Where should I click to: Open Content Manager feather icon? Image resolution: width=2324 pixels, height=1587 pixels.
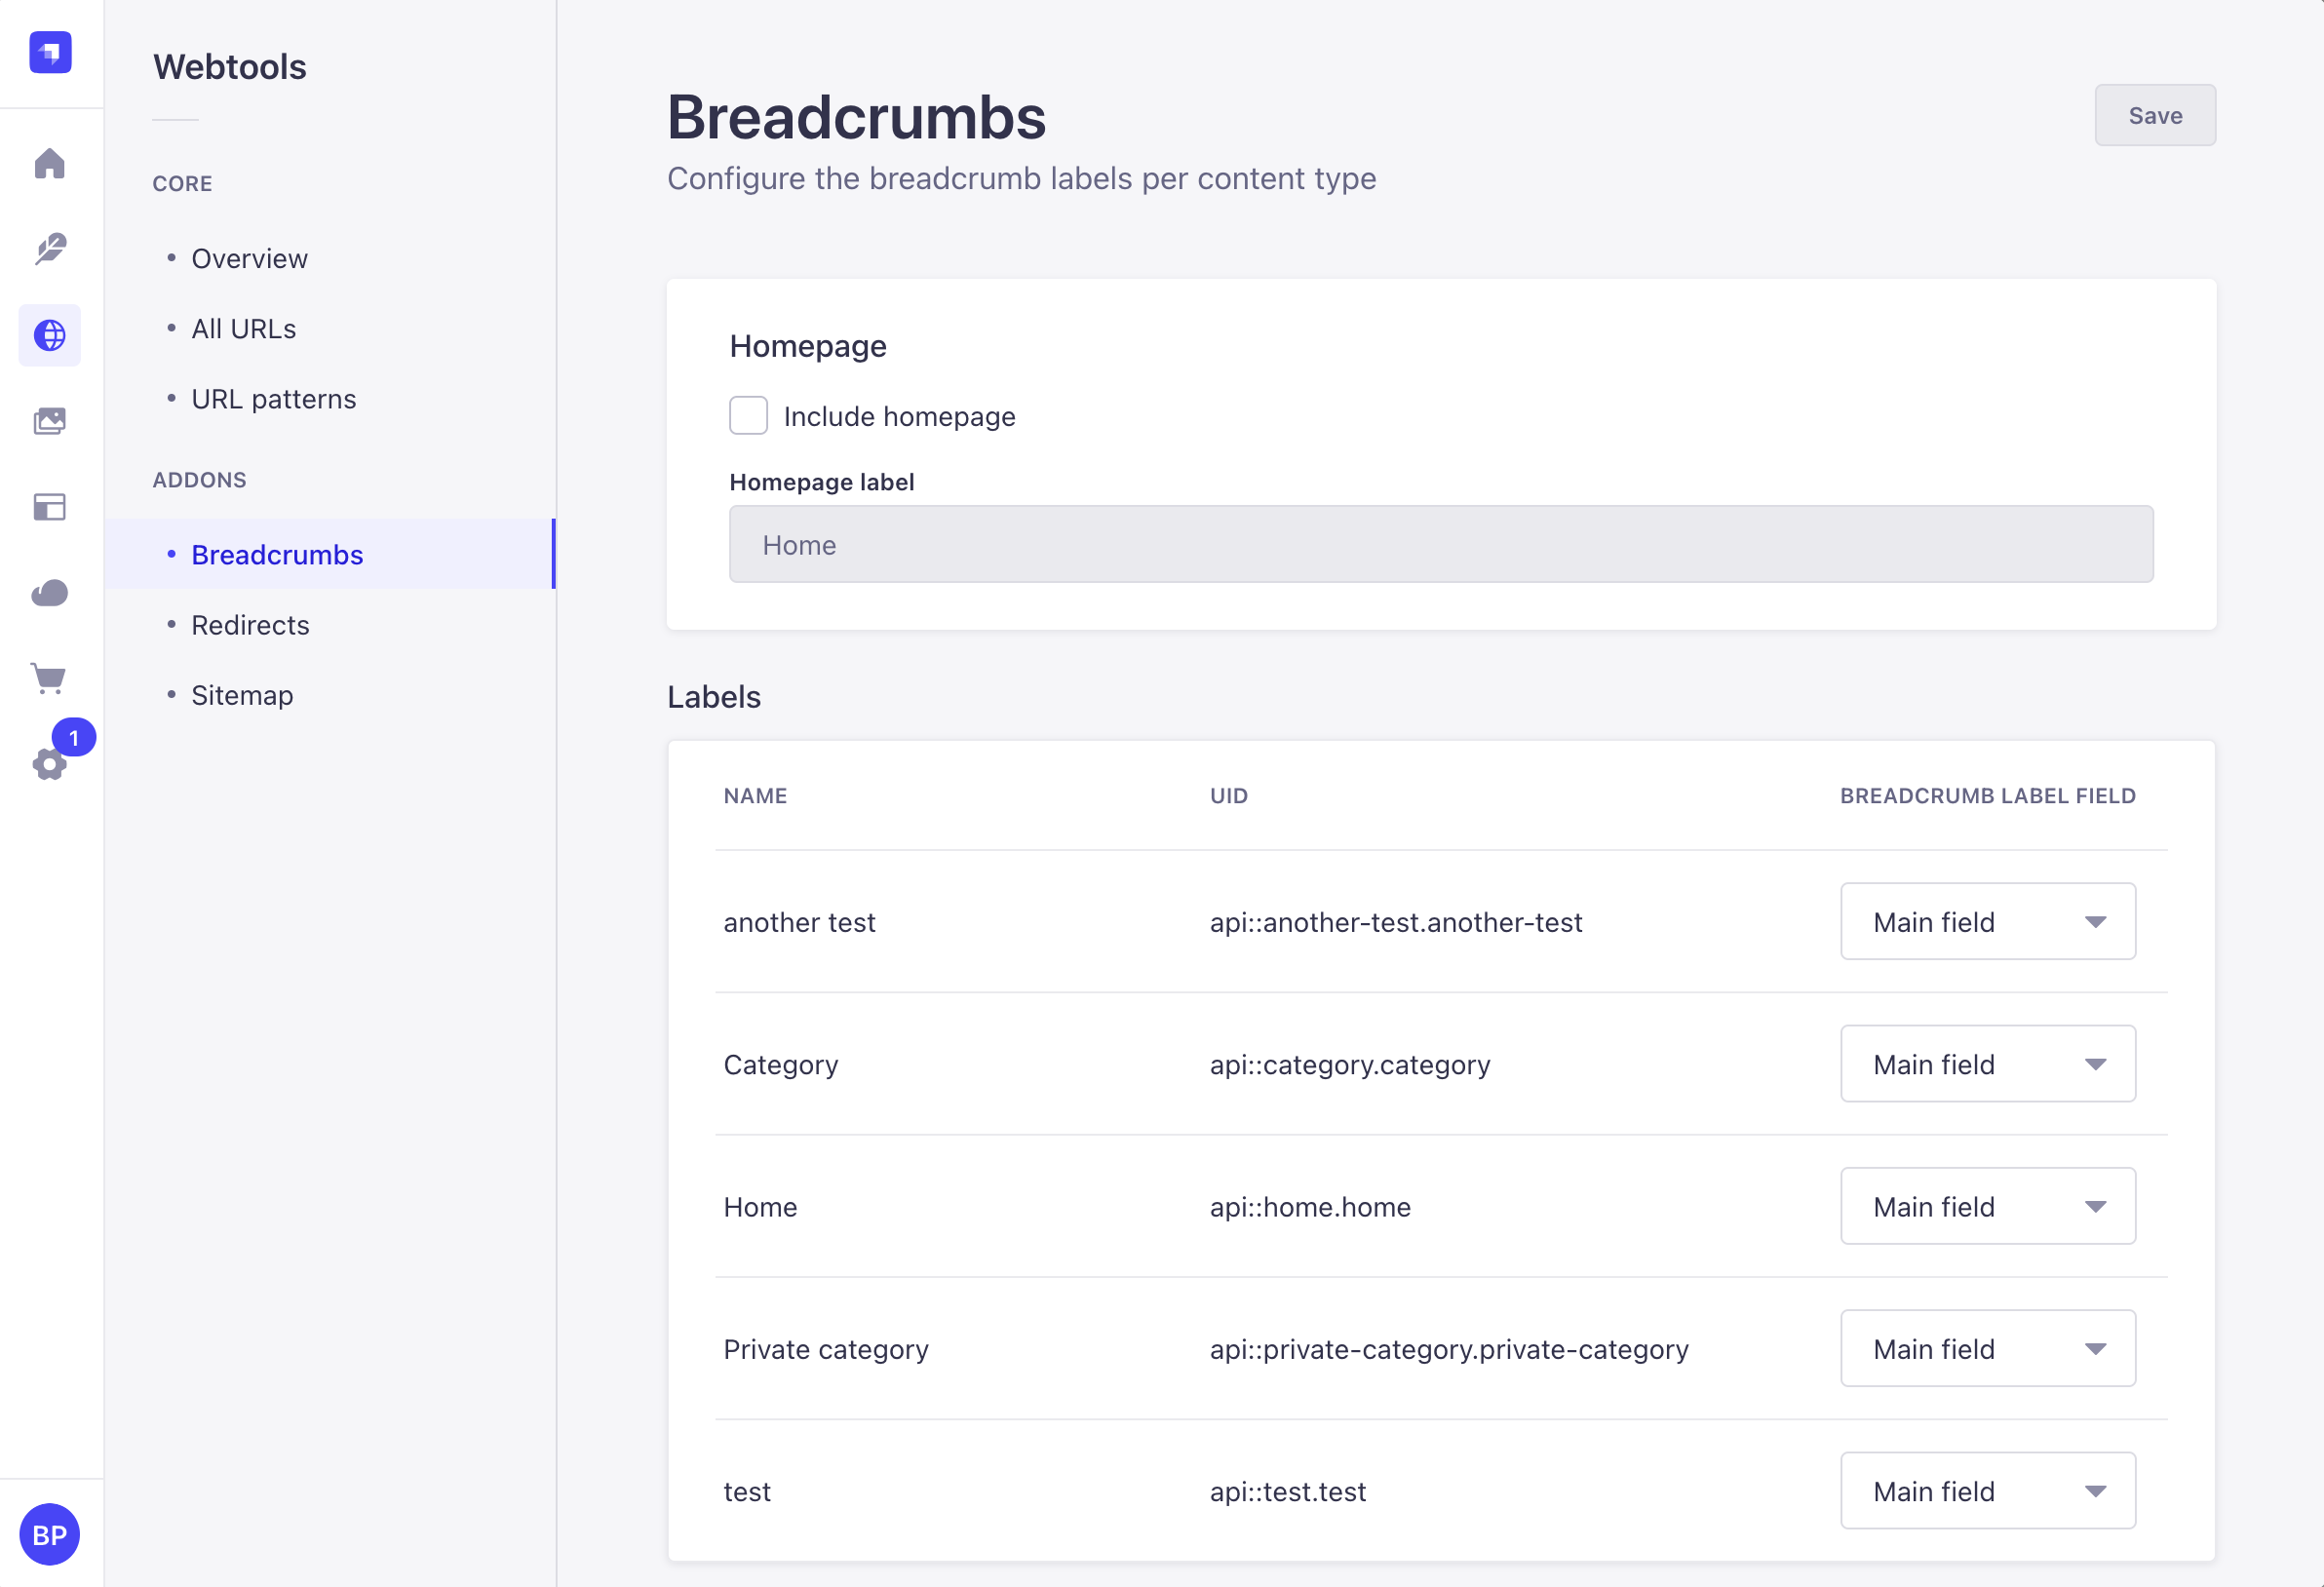[x=50, y=249]
